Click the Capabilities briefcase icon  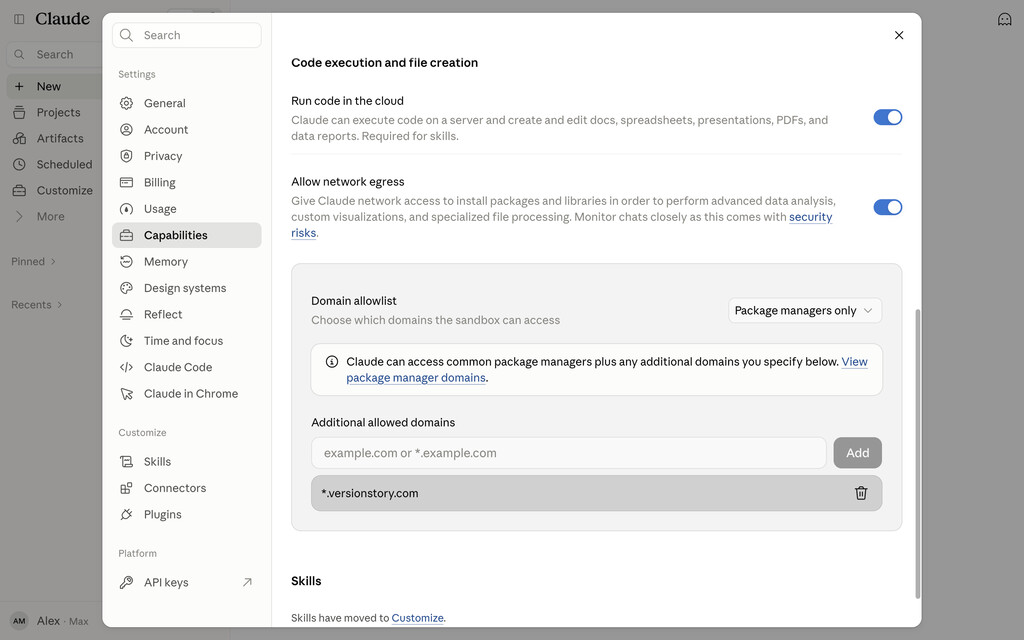click(127, 235)
